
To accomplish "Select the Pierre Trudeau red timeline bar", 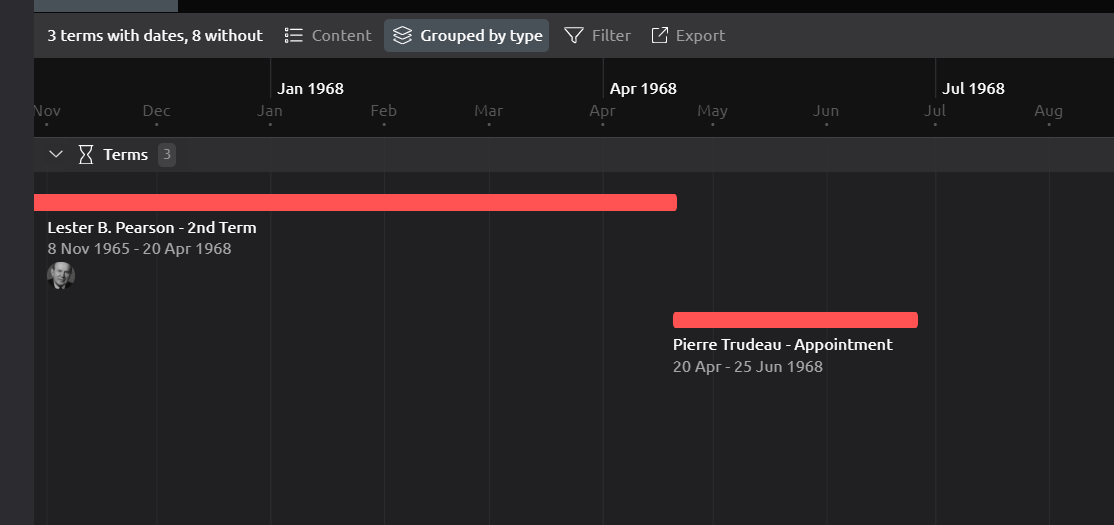I will click(795, 320).
